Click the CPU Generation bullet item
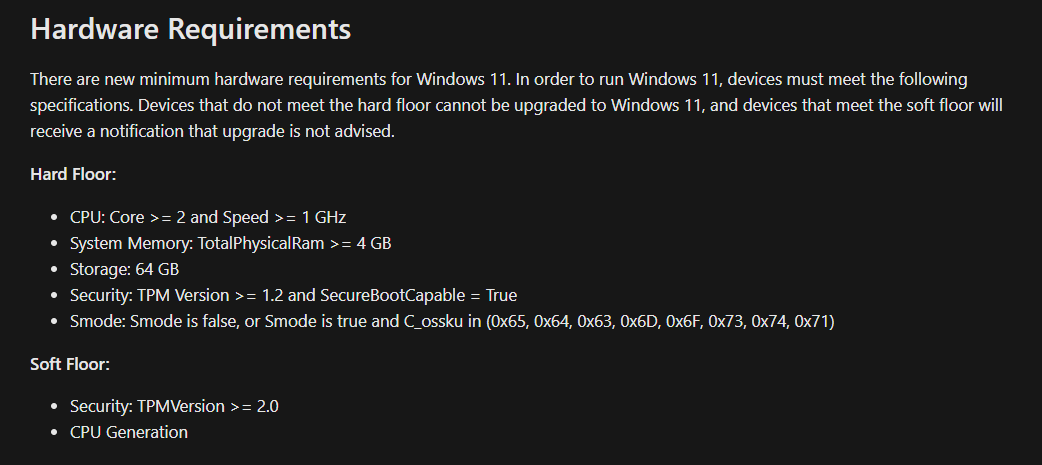 coord(128,432)
